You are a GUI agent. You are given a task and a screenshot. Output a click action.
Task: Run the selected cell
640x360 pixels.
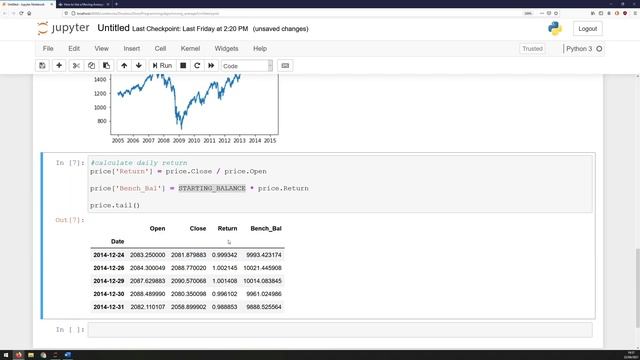[162, 66]
